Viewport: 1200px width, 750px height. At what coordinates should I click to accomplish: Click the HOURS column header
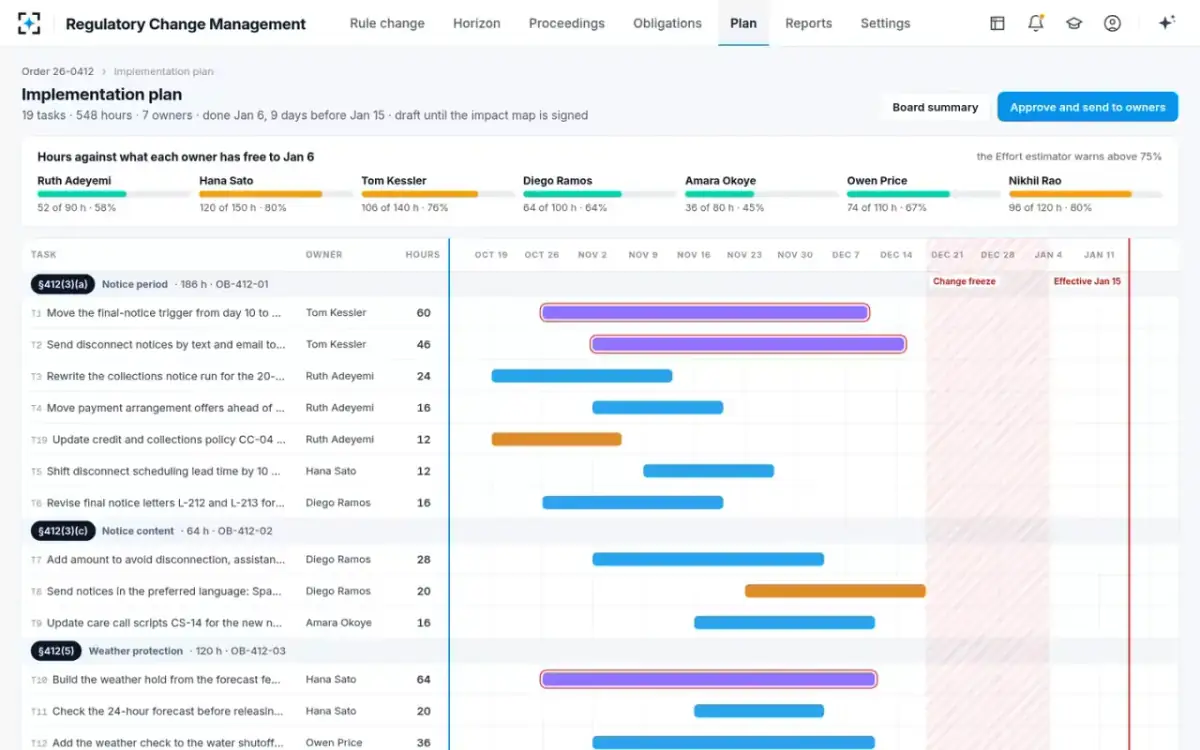pos(422,255)
